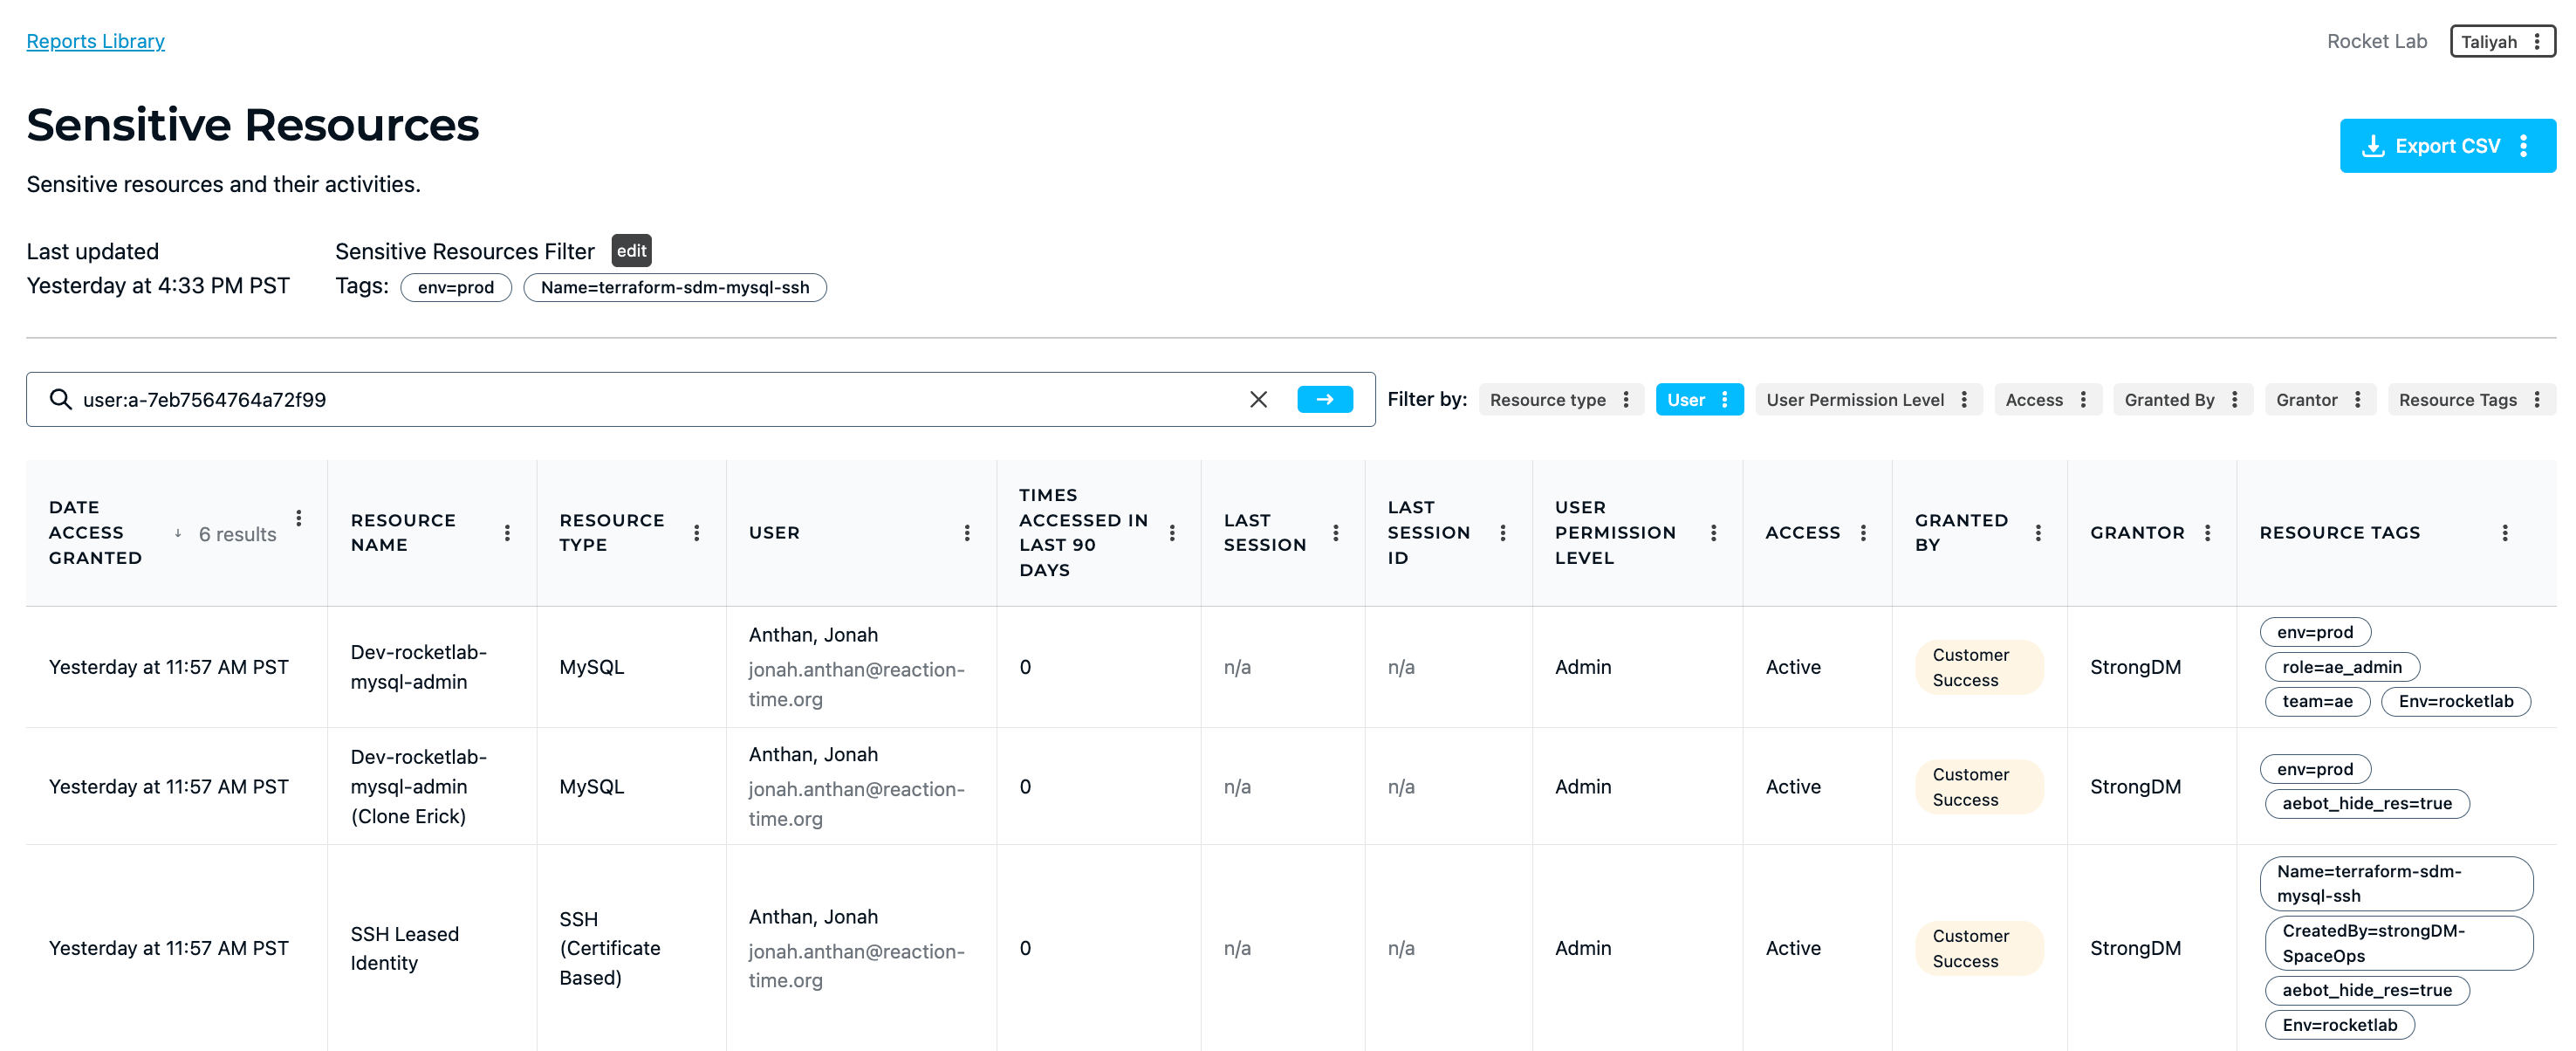
Task: Open the Resource Name column options menu
Action: [508, 532]
